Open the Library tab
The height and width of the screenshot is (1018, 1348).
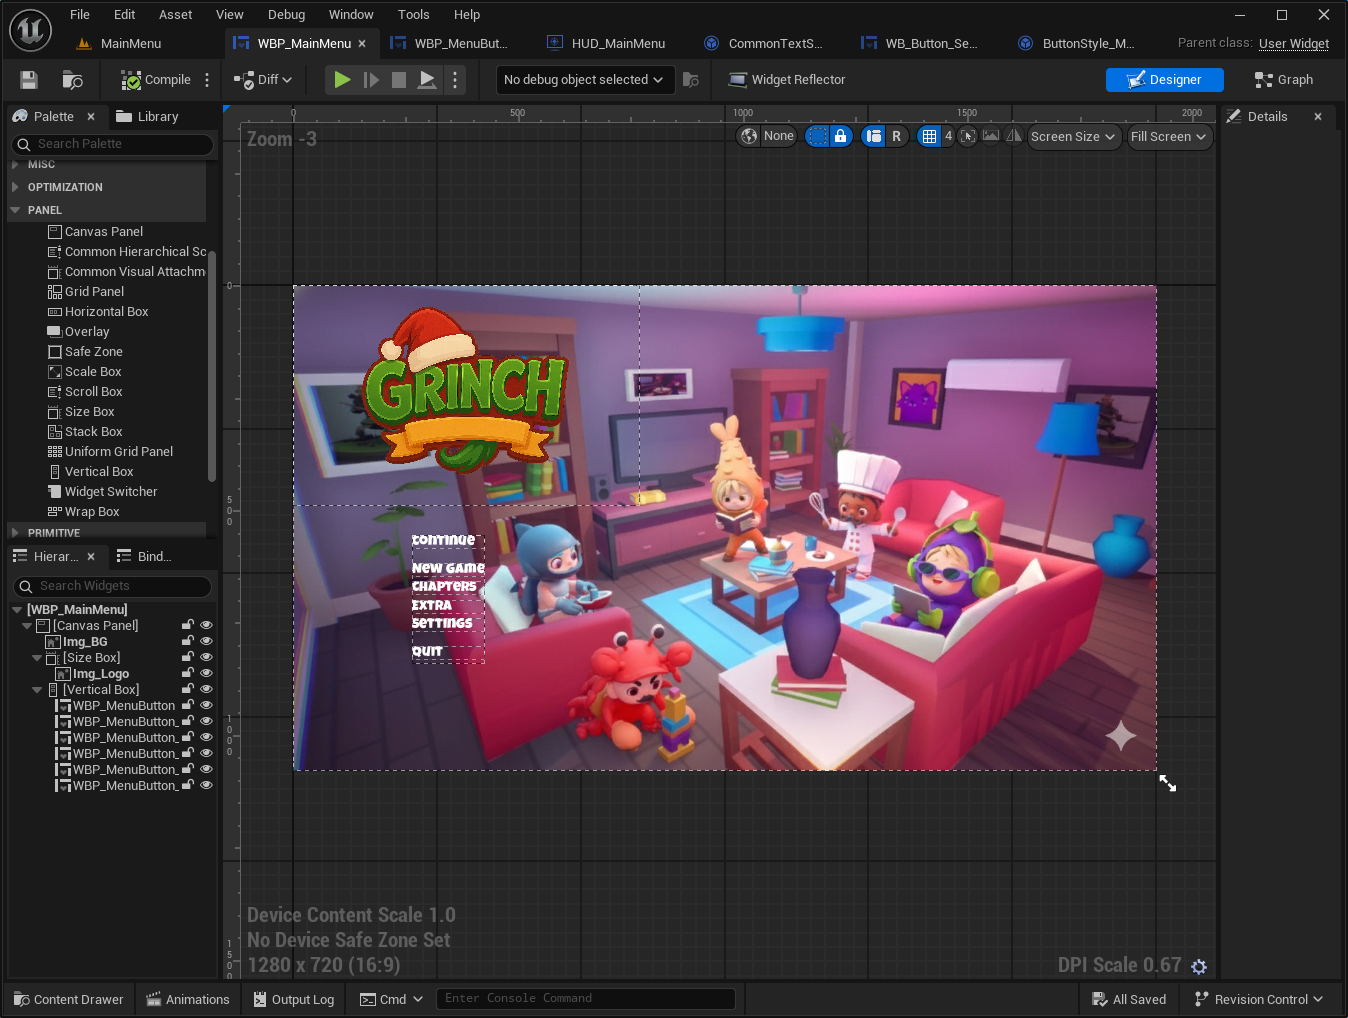click(x=147, y=116)
